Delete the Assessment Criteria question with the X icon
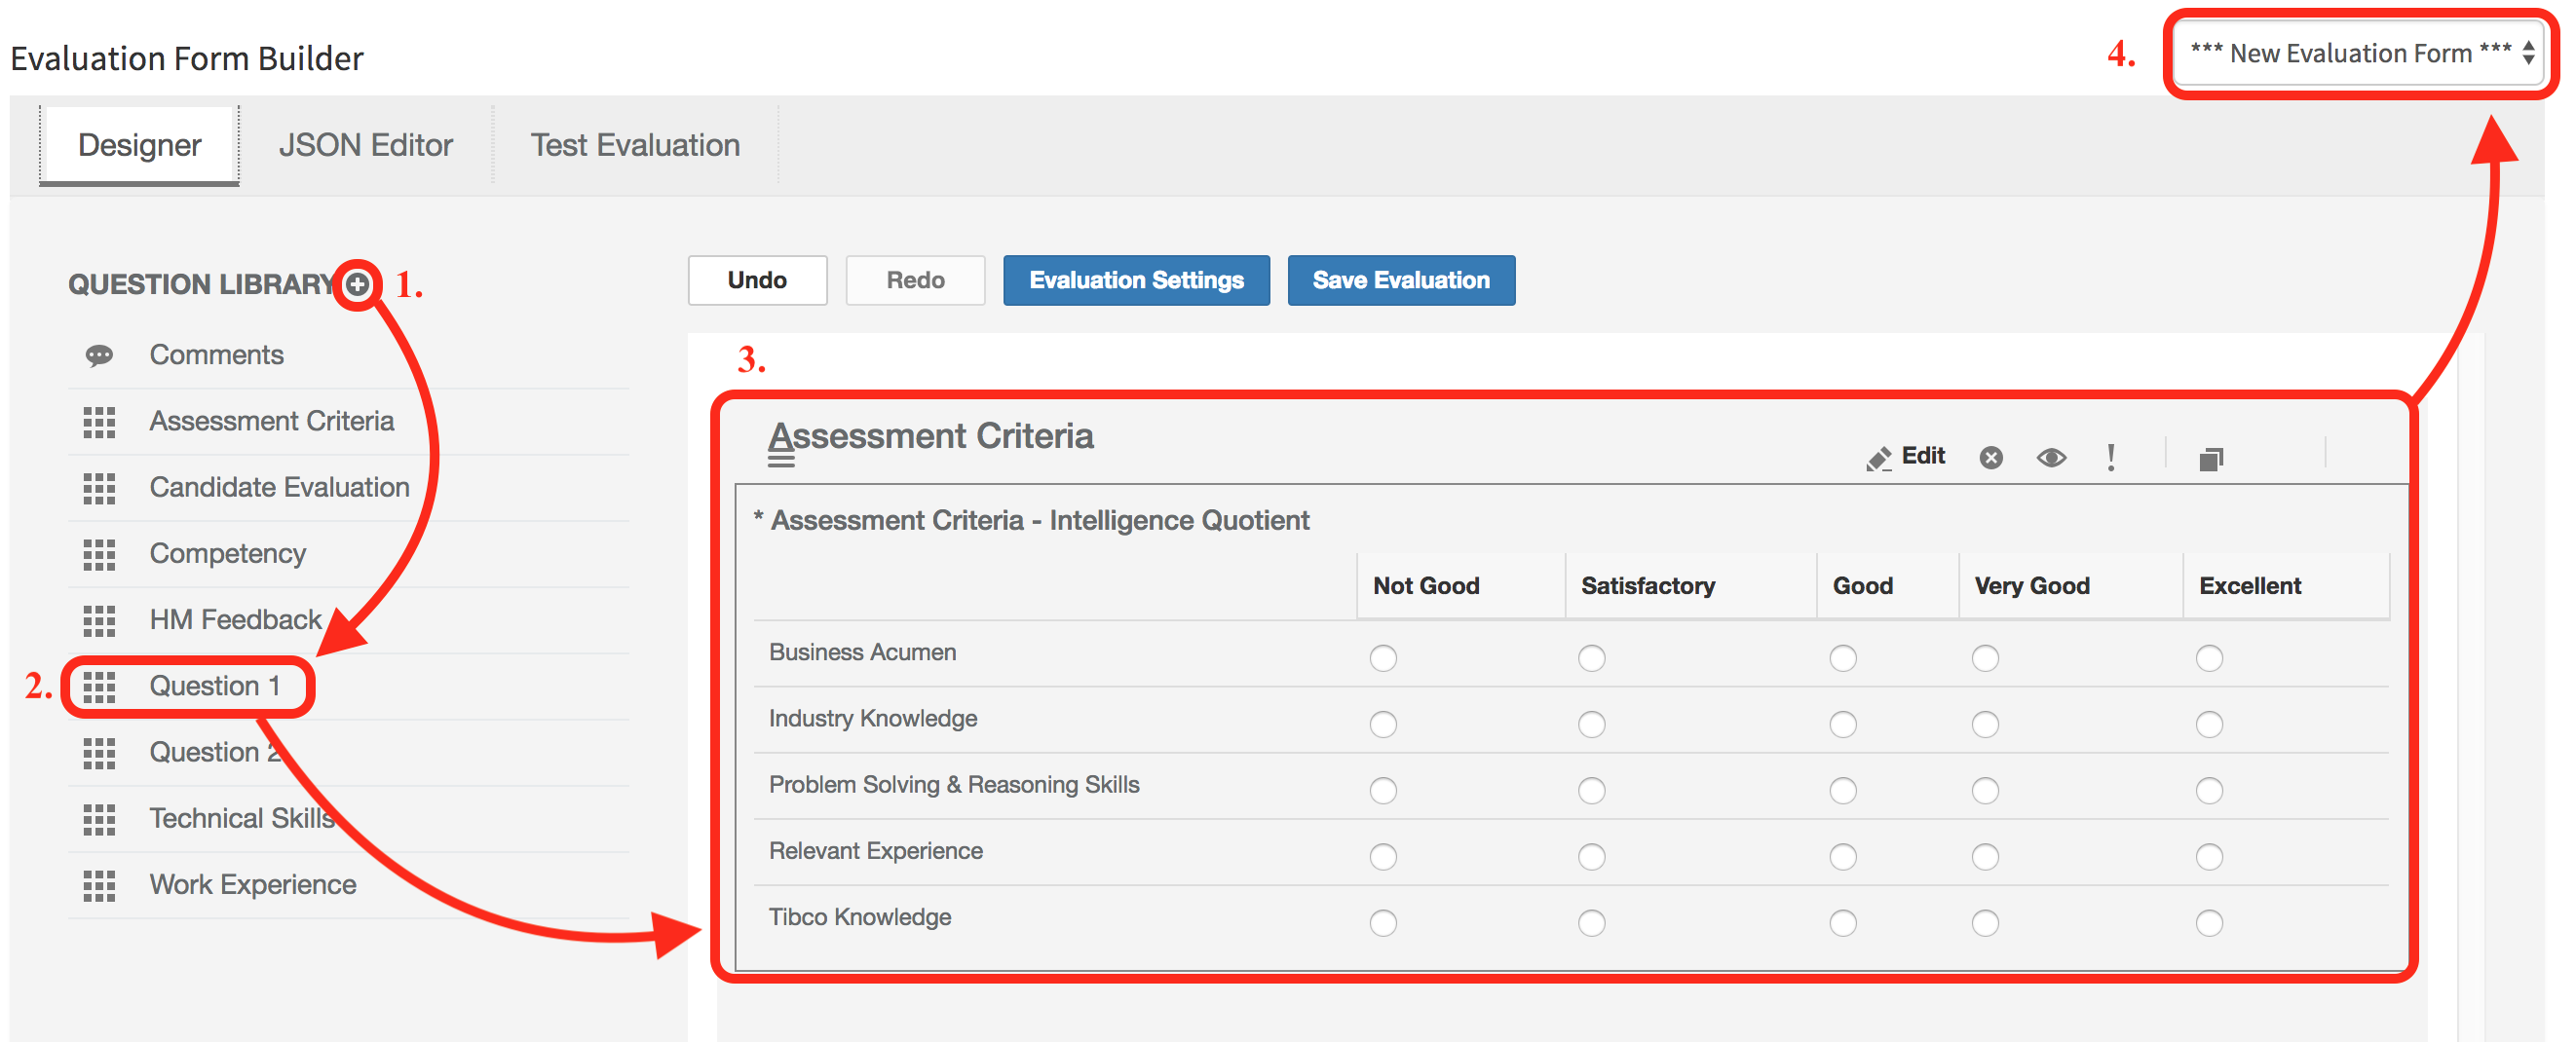The width and height of the screenshot is (2576, 1042). [x=1990, y=457]
